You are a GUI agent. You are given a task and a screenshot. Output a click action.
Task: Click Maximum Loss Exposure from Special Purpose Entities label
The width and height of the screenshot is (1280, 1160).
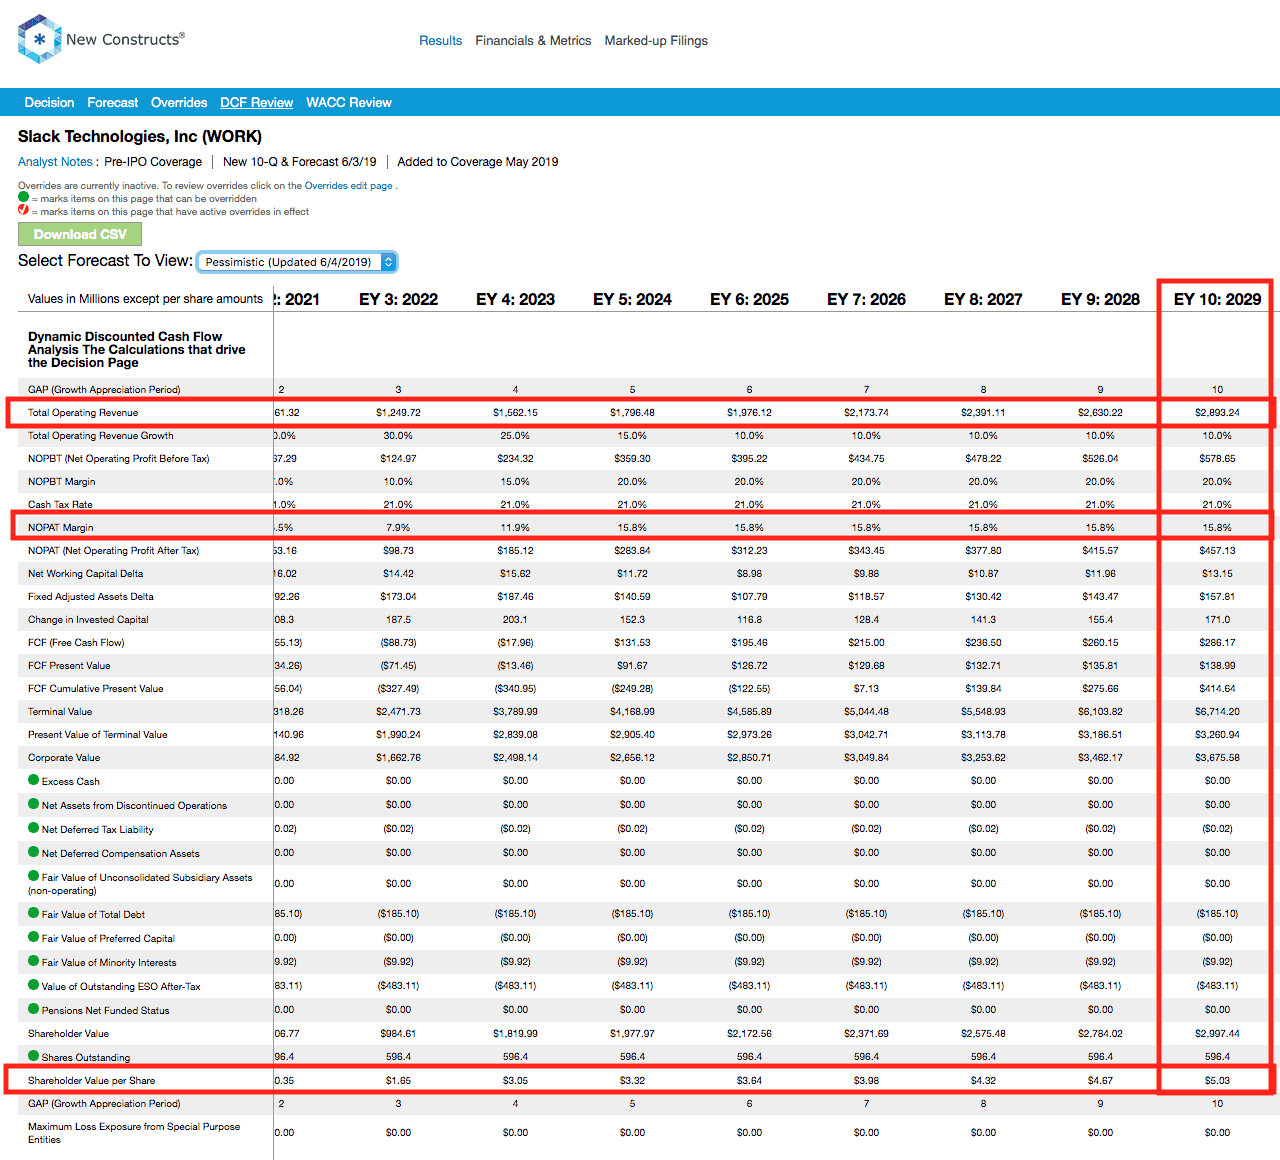[x=134, y=1133]
